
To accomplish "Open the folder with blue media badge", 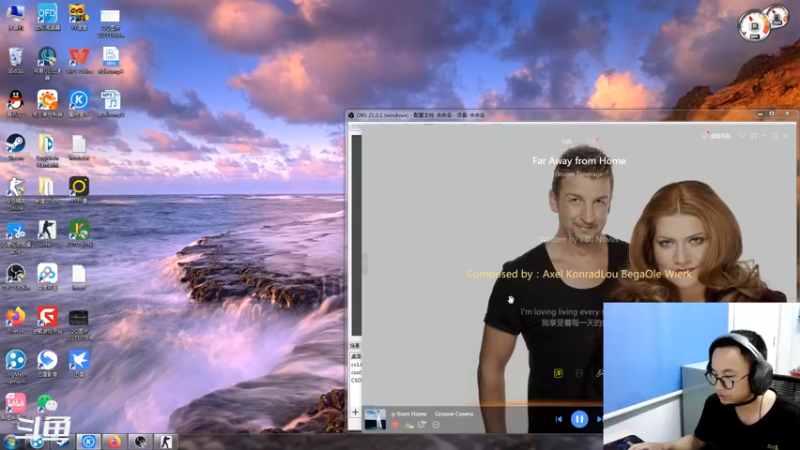I will pyautogui.click(x=47, y=149).
